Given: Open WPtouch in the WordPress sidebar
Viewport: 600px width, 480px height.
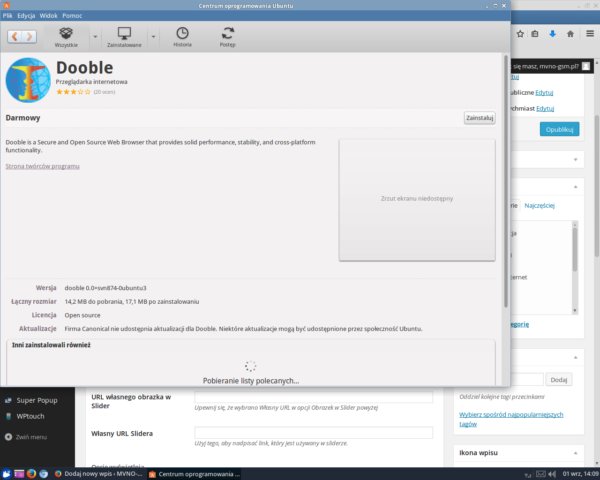Looking at the screenshot, I should pyautogui.click(x=30, y=416).
